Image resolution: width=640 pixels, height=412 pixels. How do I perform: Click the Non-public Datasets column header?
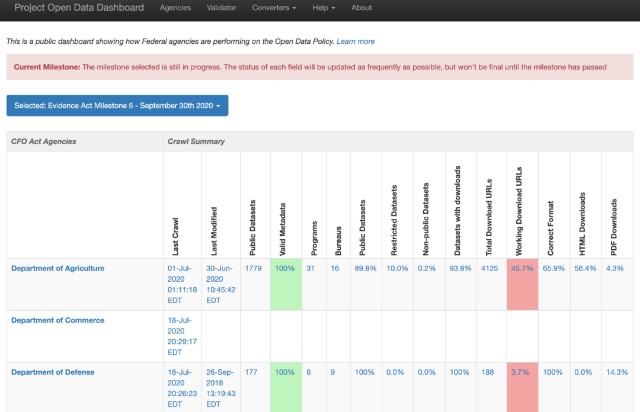coord(425,219)
